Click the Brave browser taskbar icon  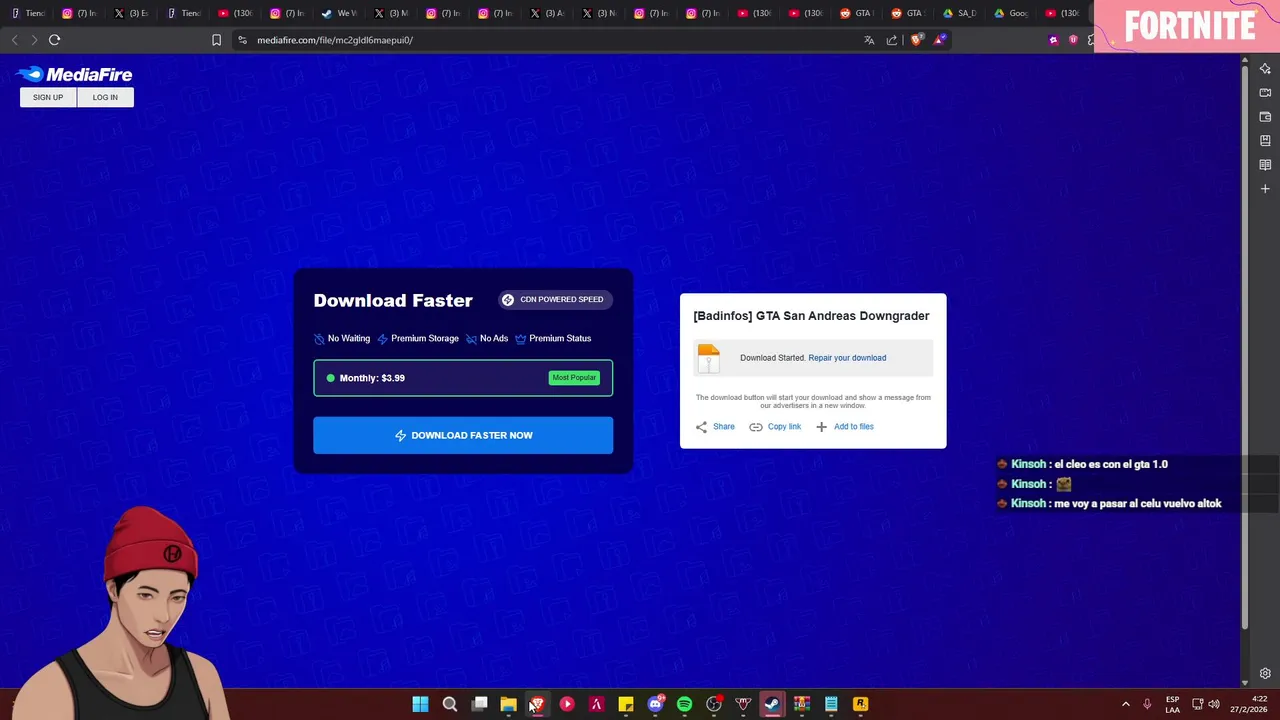[x=538, y=704]
